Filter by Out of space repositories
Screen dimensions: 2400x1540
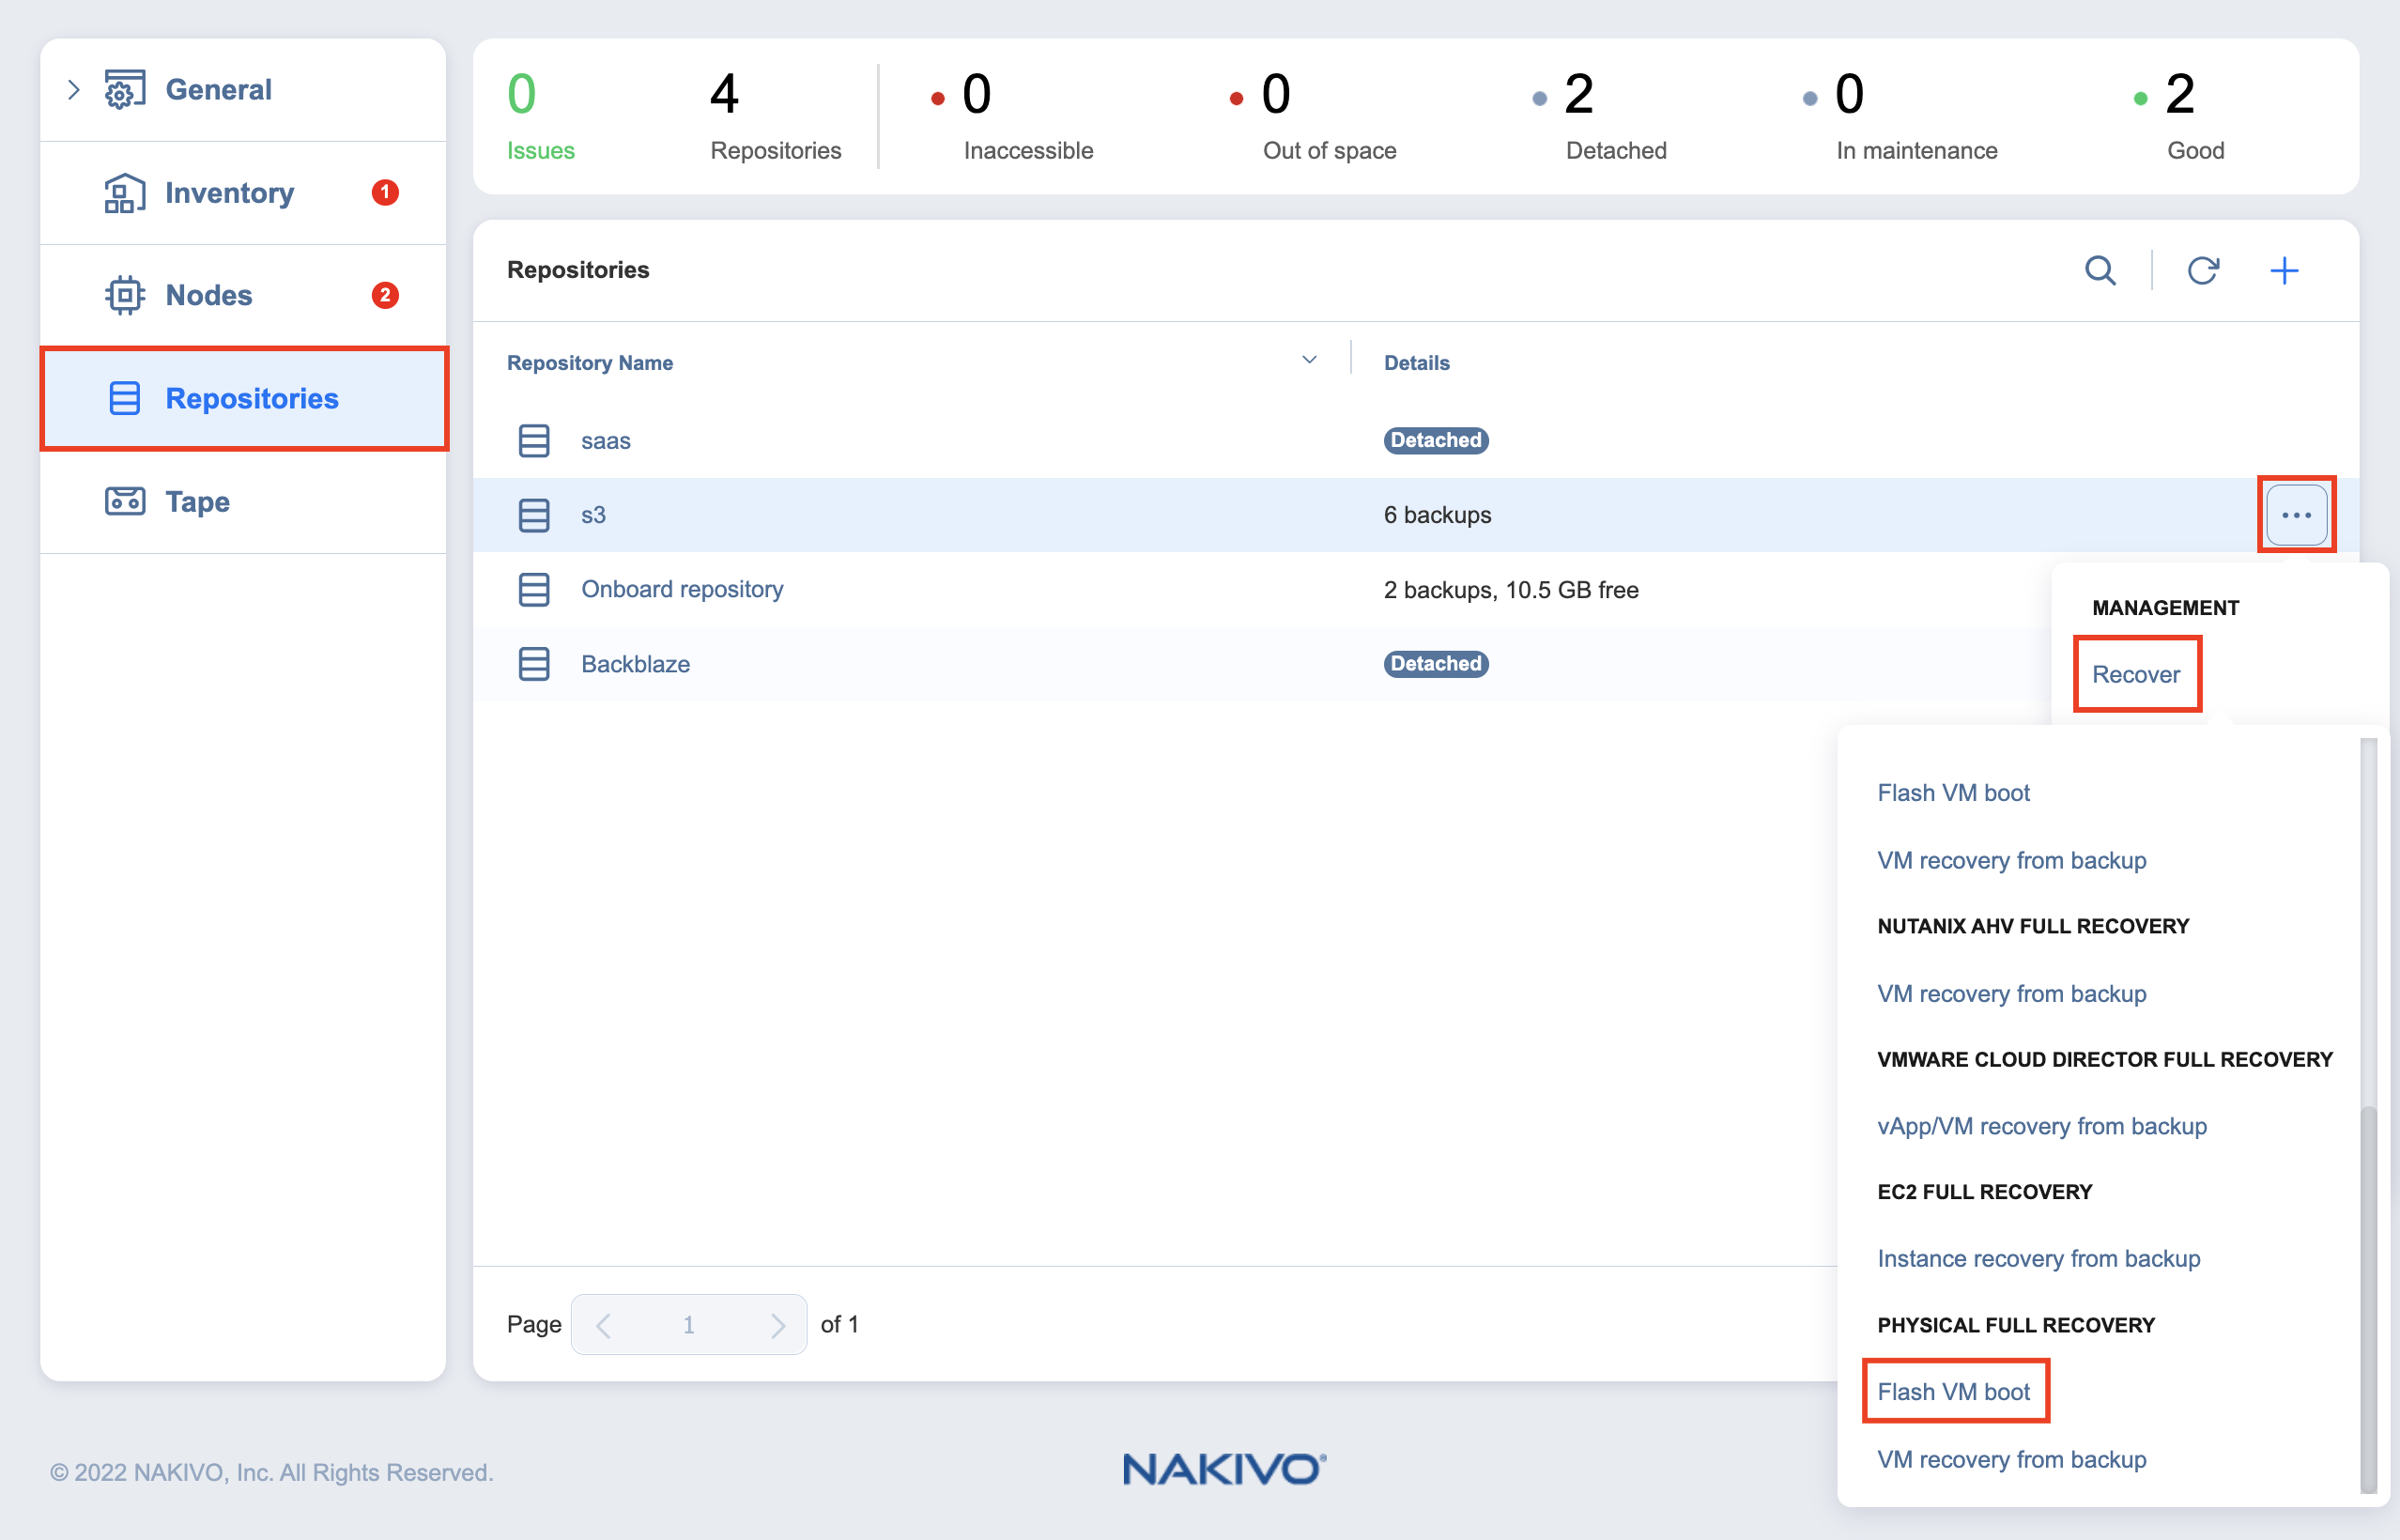point(1313,116)
